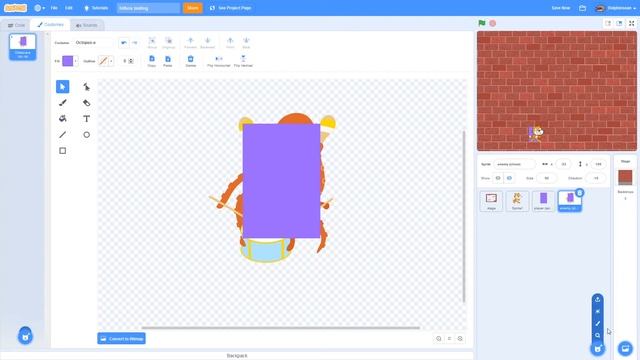The image size is (640, 360).
Task: Enter full screen stage mode
Action: (632, 23)
